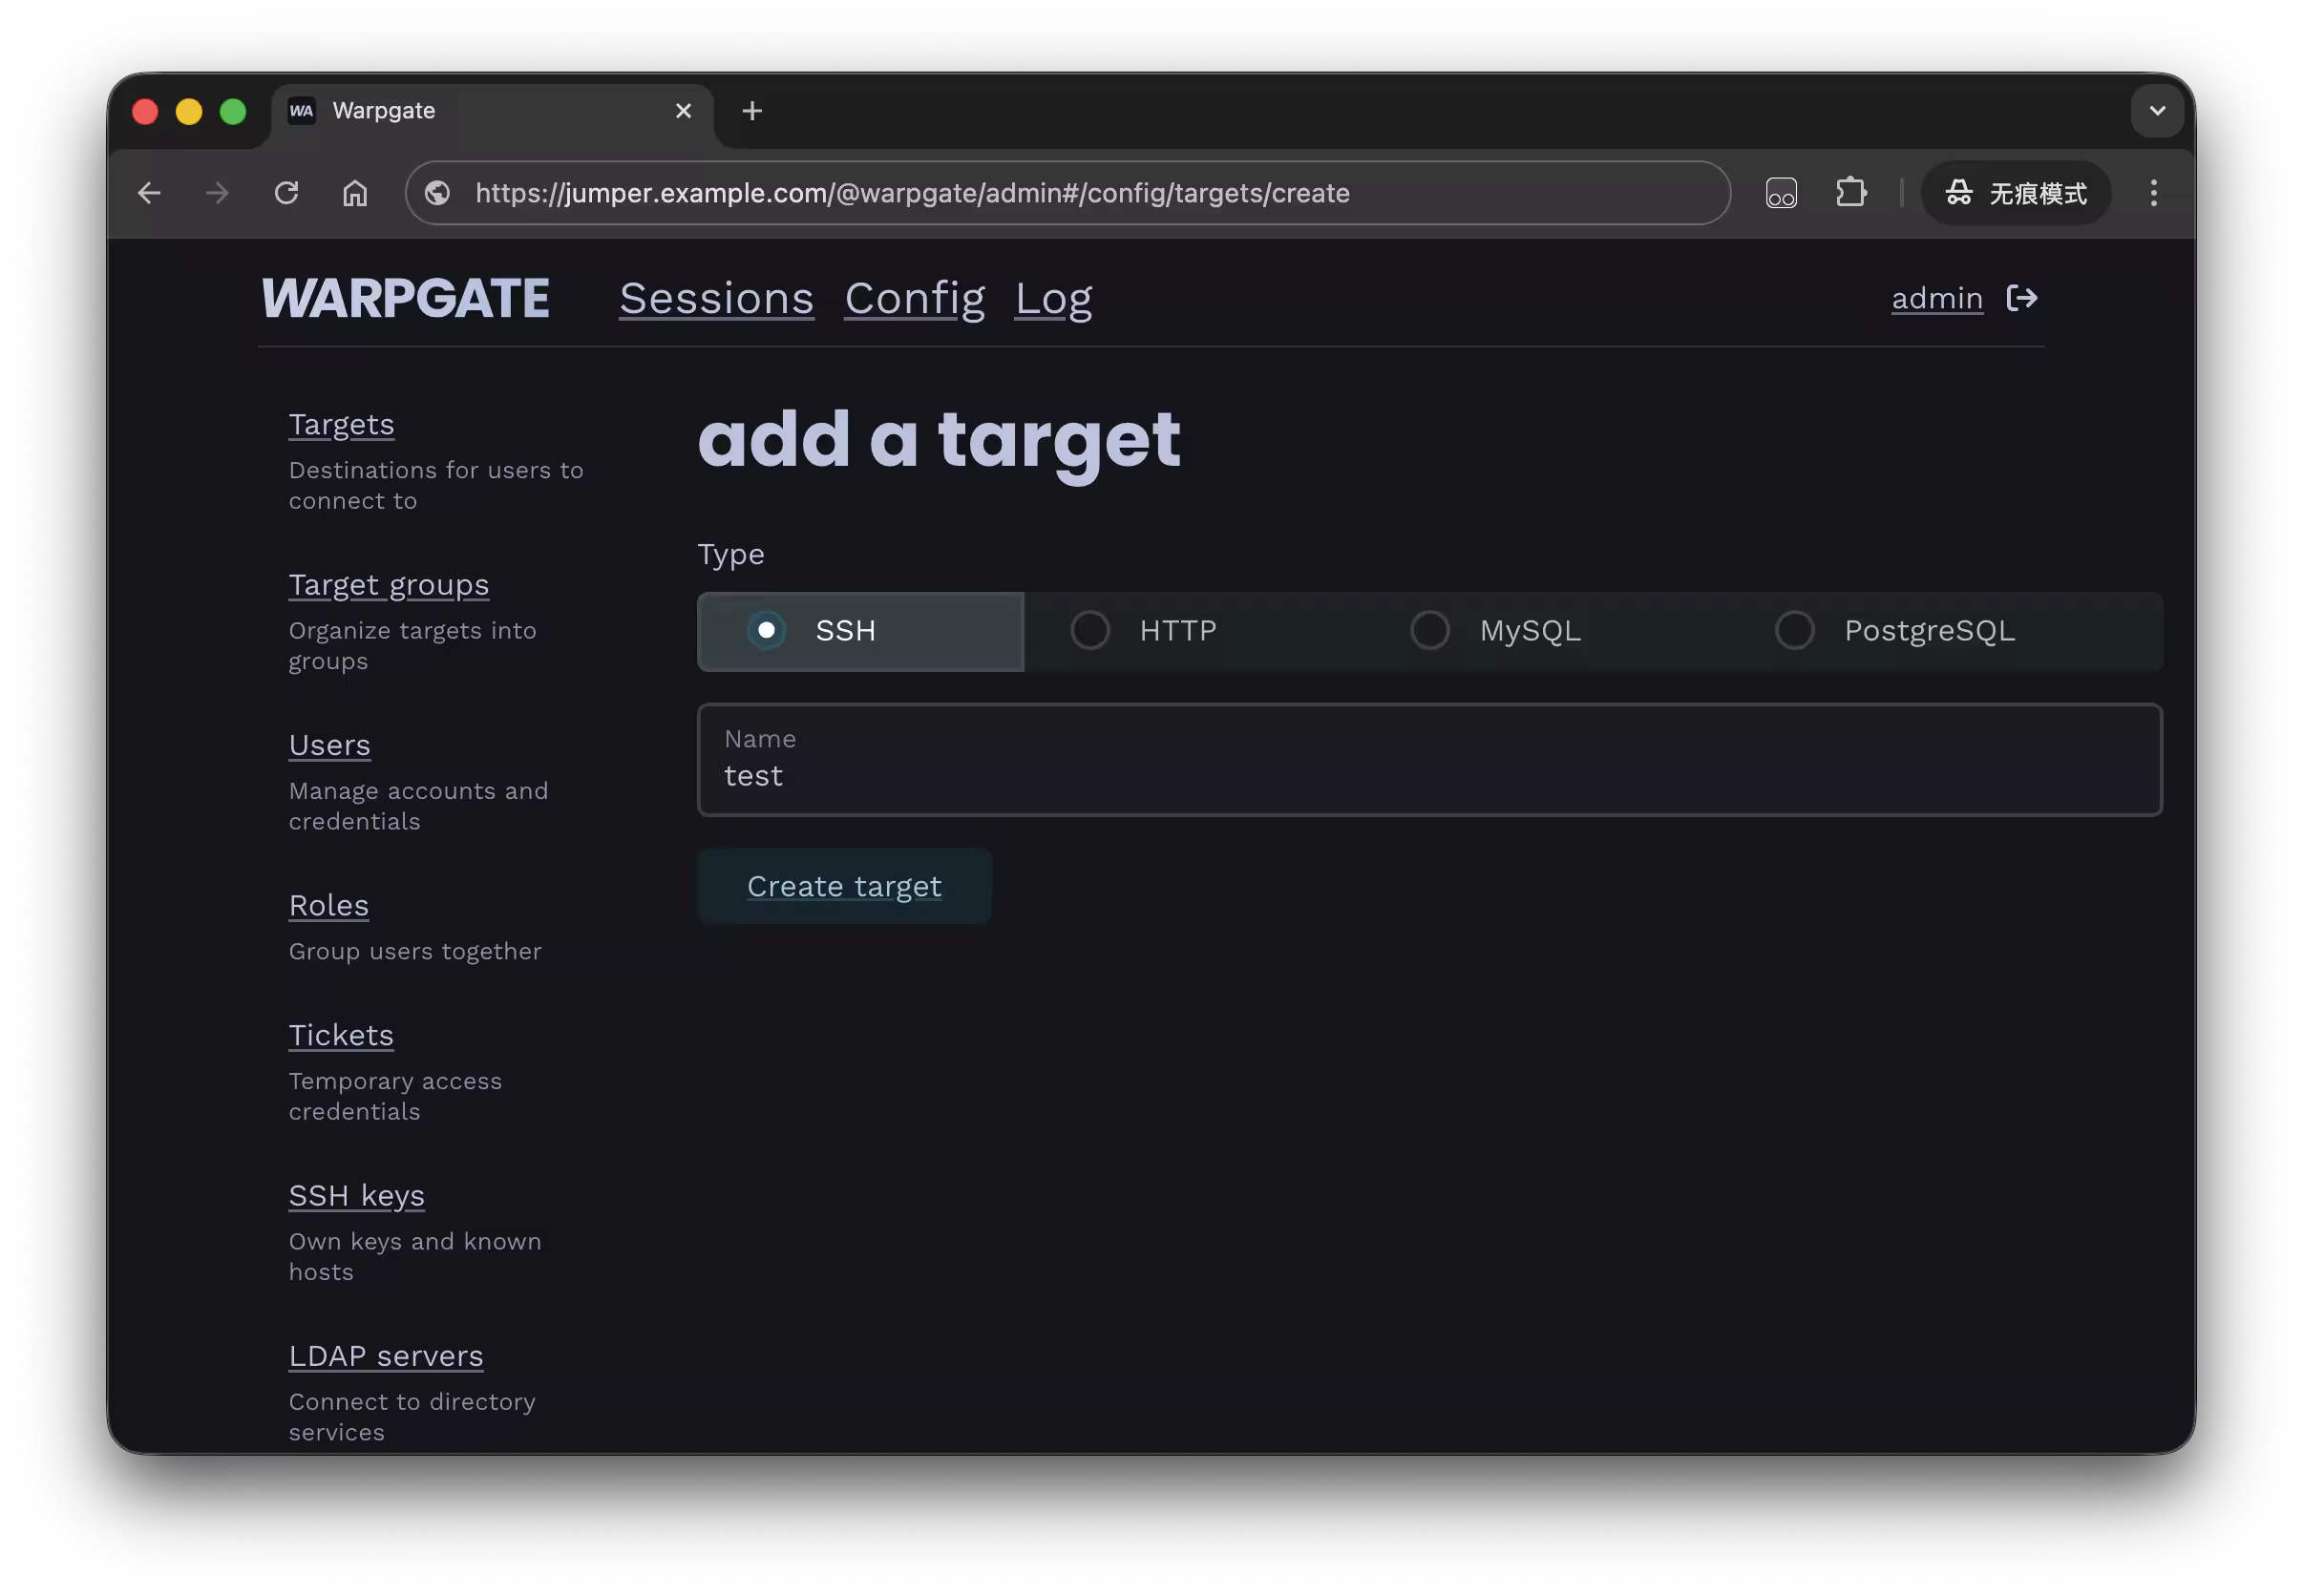This screenshot has width=2303, height=1596.
Task: Close the Warpgate tab
Action: pos(683,111)
